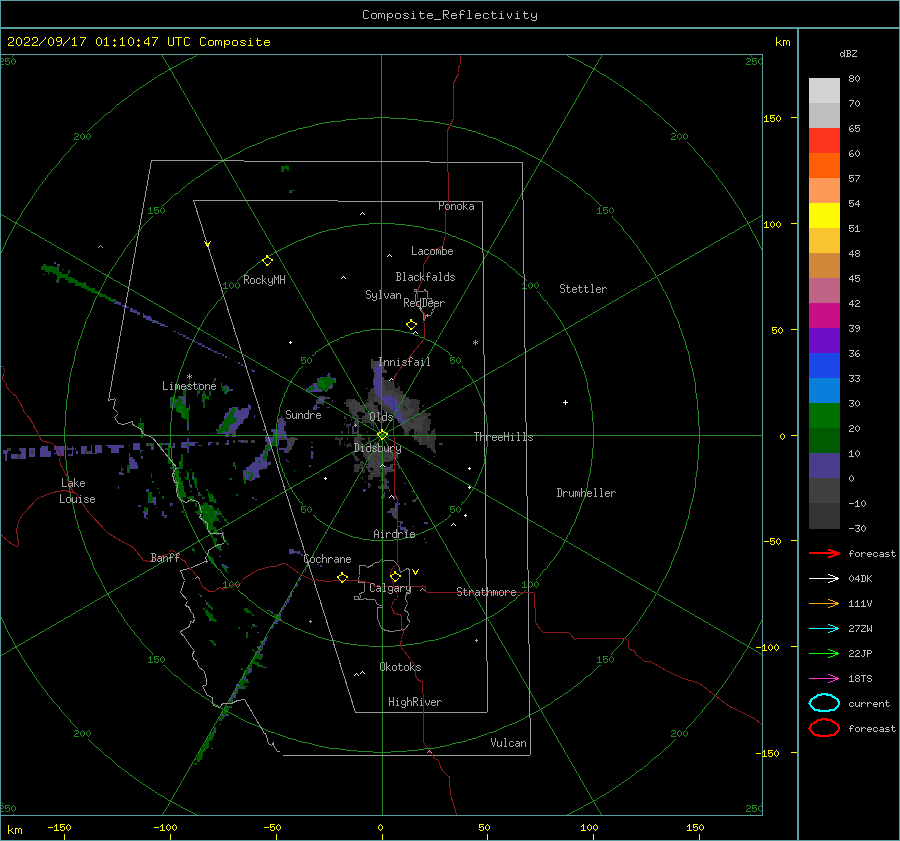Click the white 04DK arrow in legend
This screenshot has height=841, width=900.
click(x=824, y=579)
